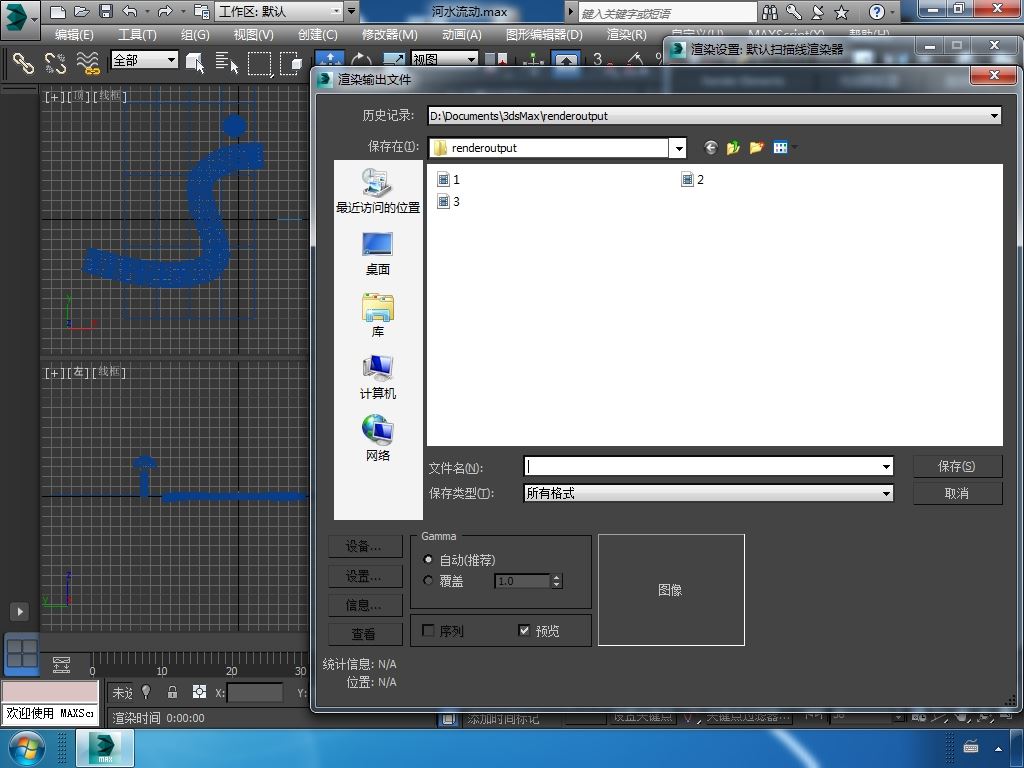
Task: Click the viewport layout tab icon
Action: click(x=22, y=654)
